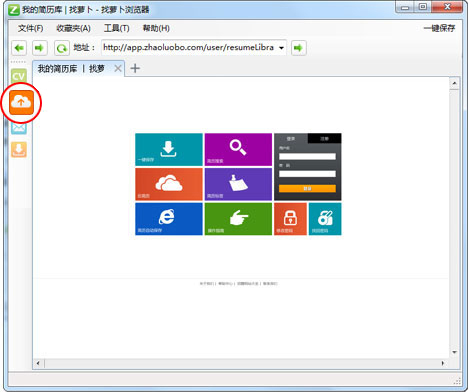Select the blue envelope mail sidebar icon
The height and width of the screenshot is (392, 468).
(x=19, y=128)
